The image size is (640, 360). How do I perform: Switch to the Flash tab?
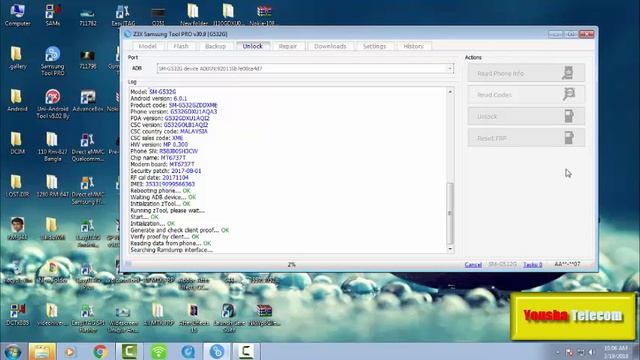181,46
